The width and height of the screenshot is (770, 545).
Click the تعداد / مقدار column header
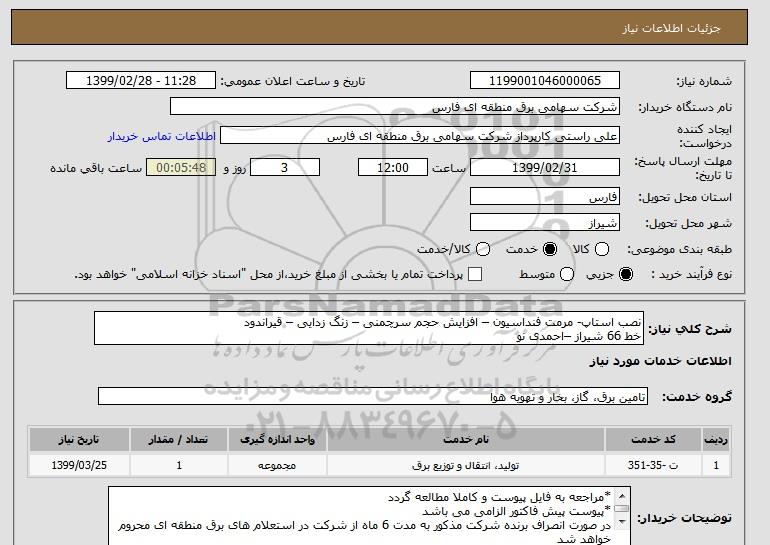click(179, 439)
